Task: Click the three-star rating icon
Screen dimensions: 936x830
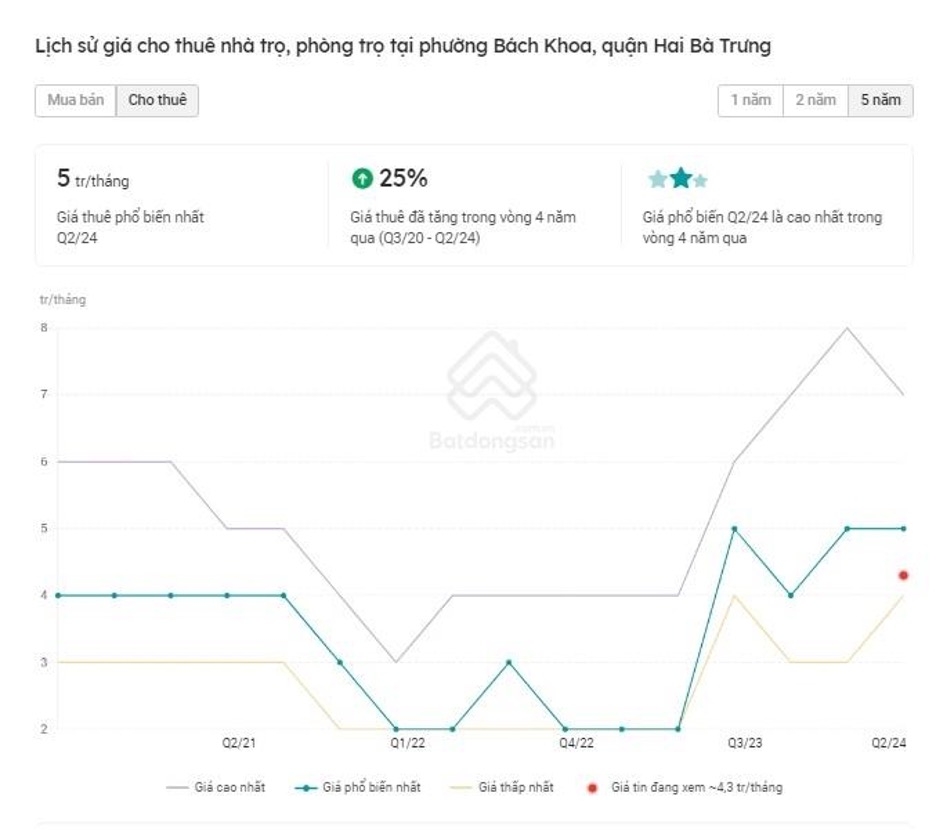Action: click(678, 180)
